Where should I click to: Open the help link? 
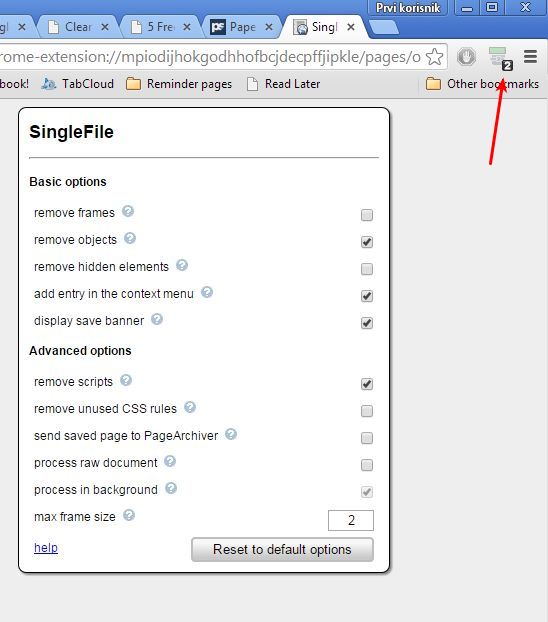tap(46, 547)
